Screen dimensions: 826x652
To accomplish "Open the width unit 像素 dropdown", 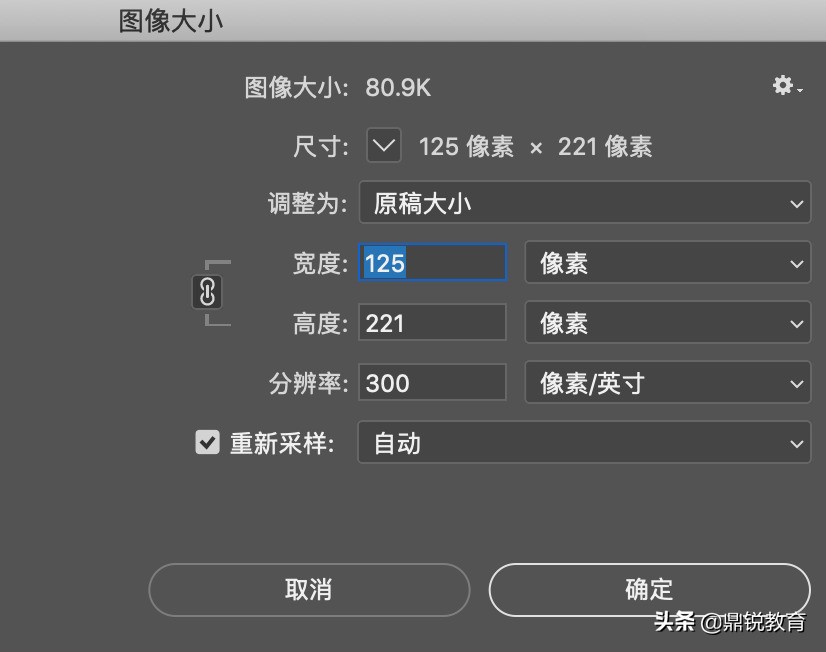I will [667, 262].
